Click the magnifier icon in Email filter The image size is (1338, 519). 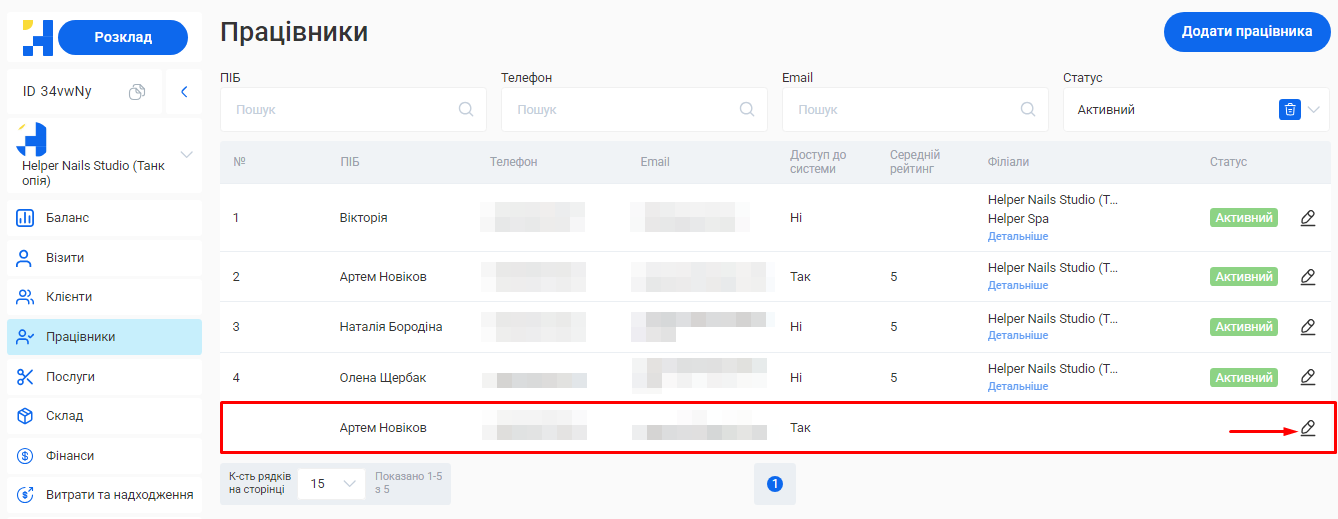(x=1028, y=110)
